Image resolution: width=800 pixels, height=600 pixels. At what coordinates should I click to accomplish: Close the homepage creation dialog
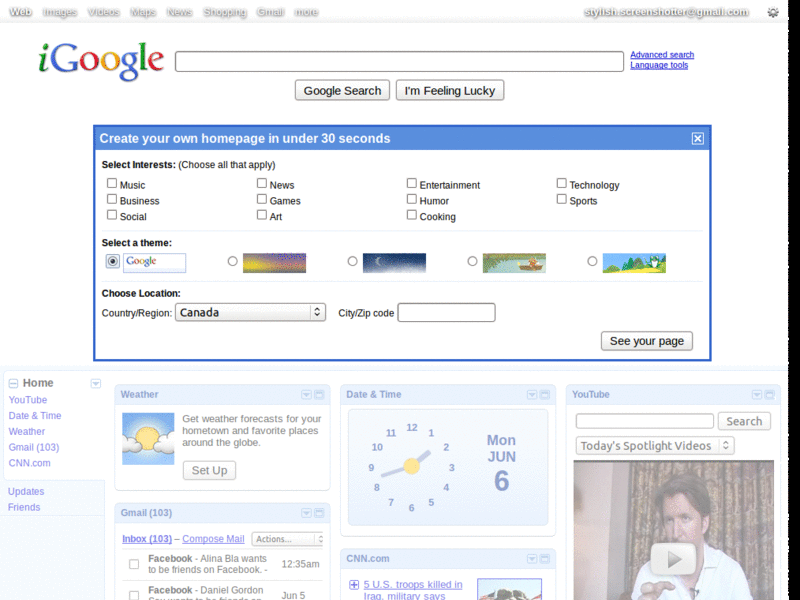tap(697, 138)
